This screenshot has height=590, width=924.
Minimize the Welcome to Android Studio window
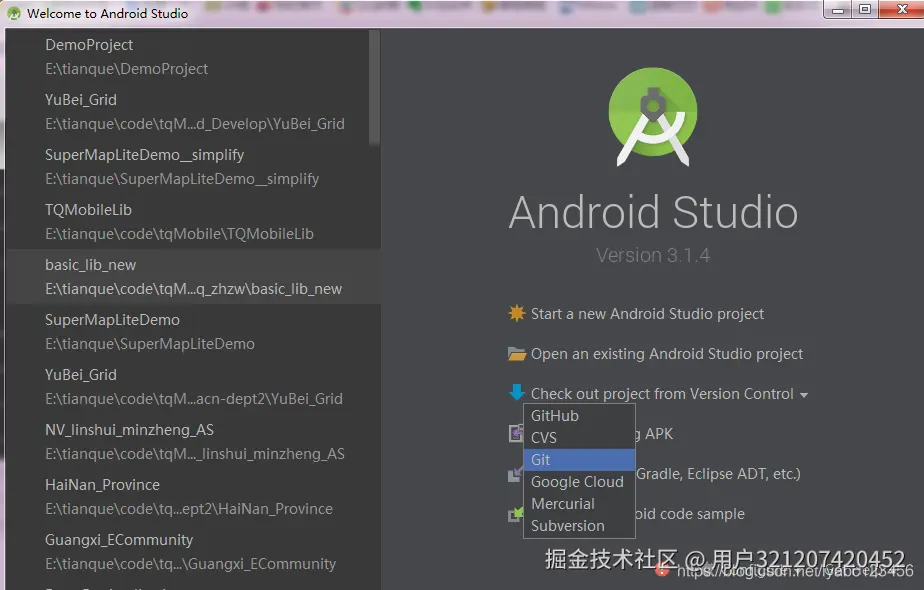[837, 10]
